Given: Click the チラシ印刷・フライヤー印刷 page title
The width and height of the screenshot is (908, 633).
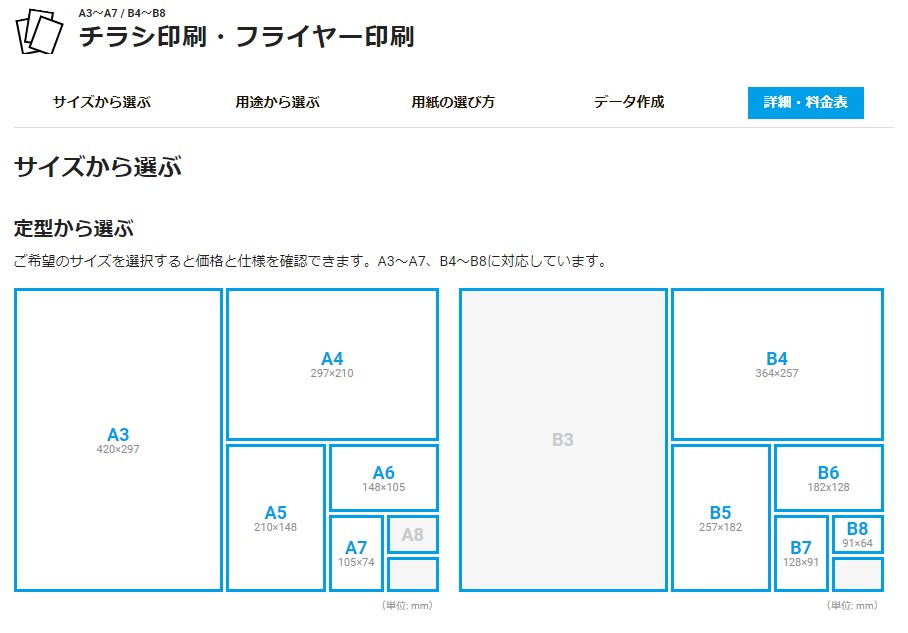Looking at the screenshot, I should 246,37.
